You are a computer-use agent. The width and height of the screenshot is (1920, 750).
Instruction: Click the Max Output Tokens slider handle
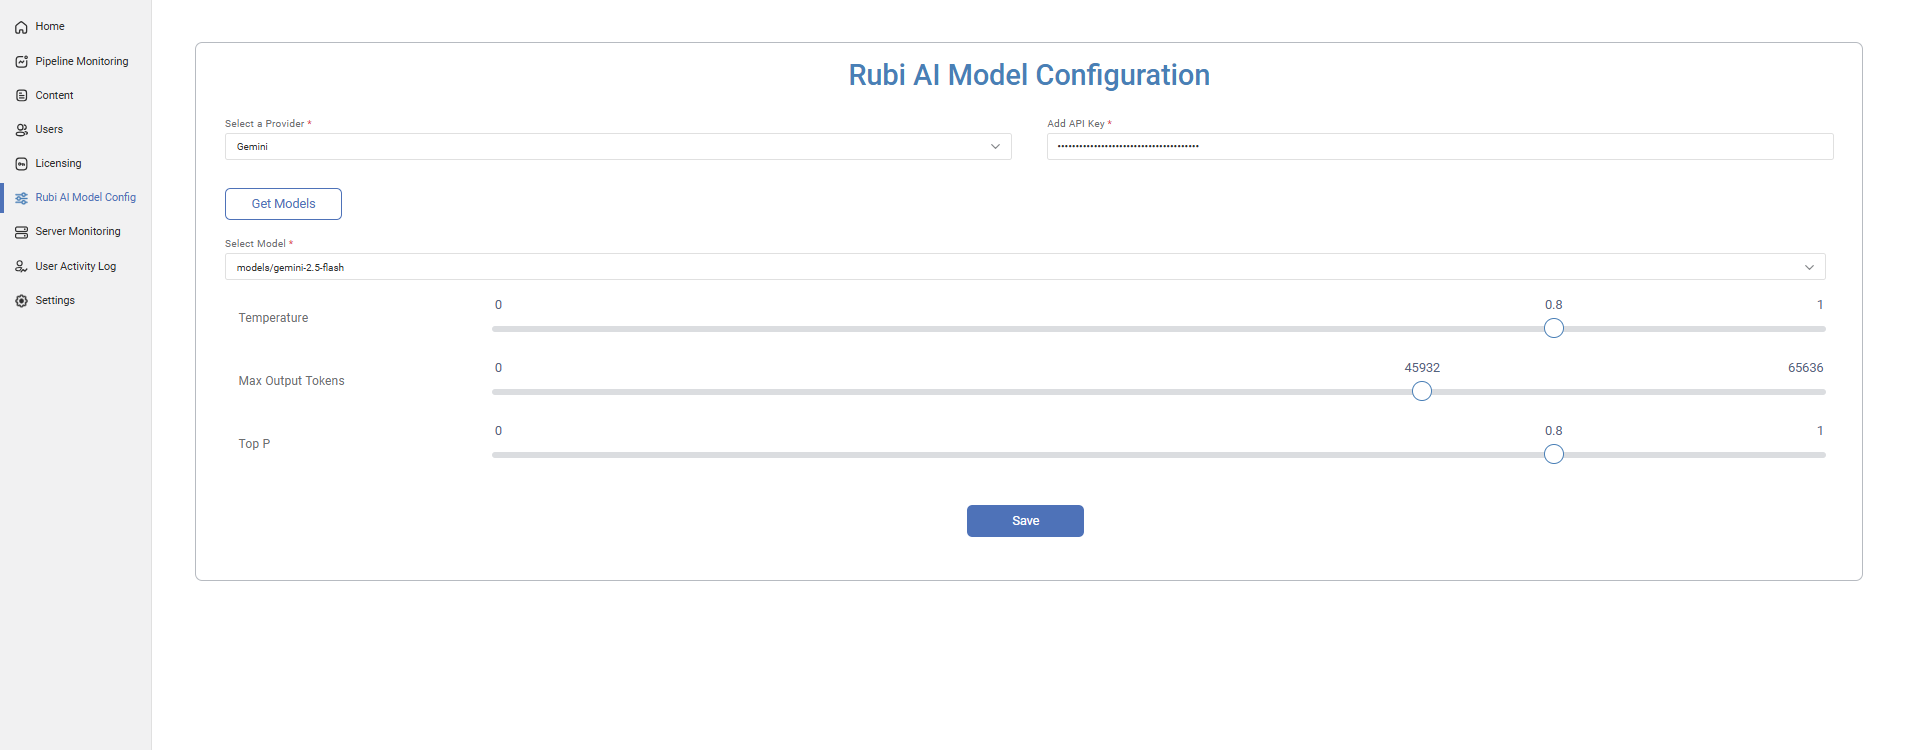pos(1421,392)
